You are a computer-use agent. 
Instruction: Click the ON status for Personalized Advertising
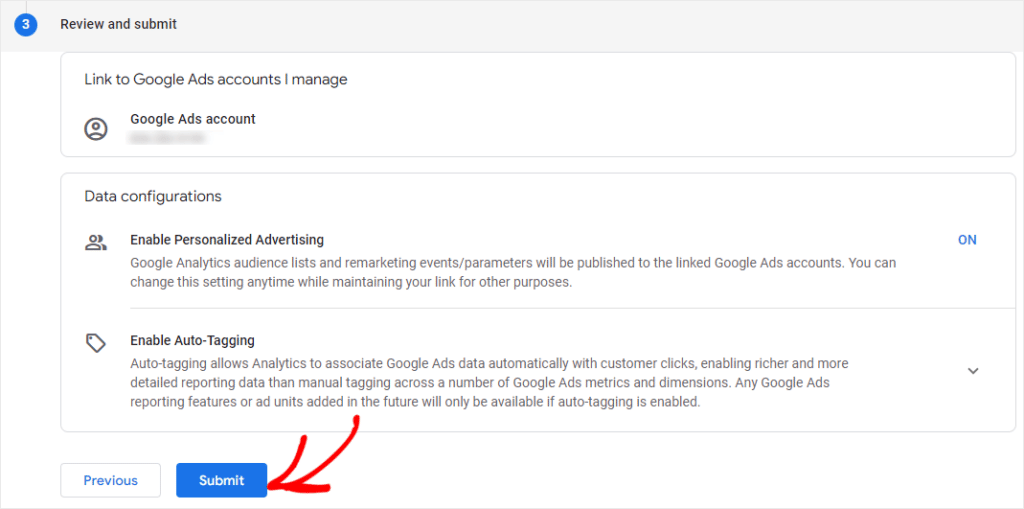point(967,240)
